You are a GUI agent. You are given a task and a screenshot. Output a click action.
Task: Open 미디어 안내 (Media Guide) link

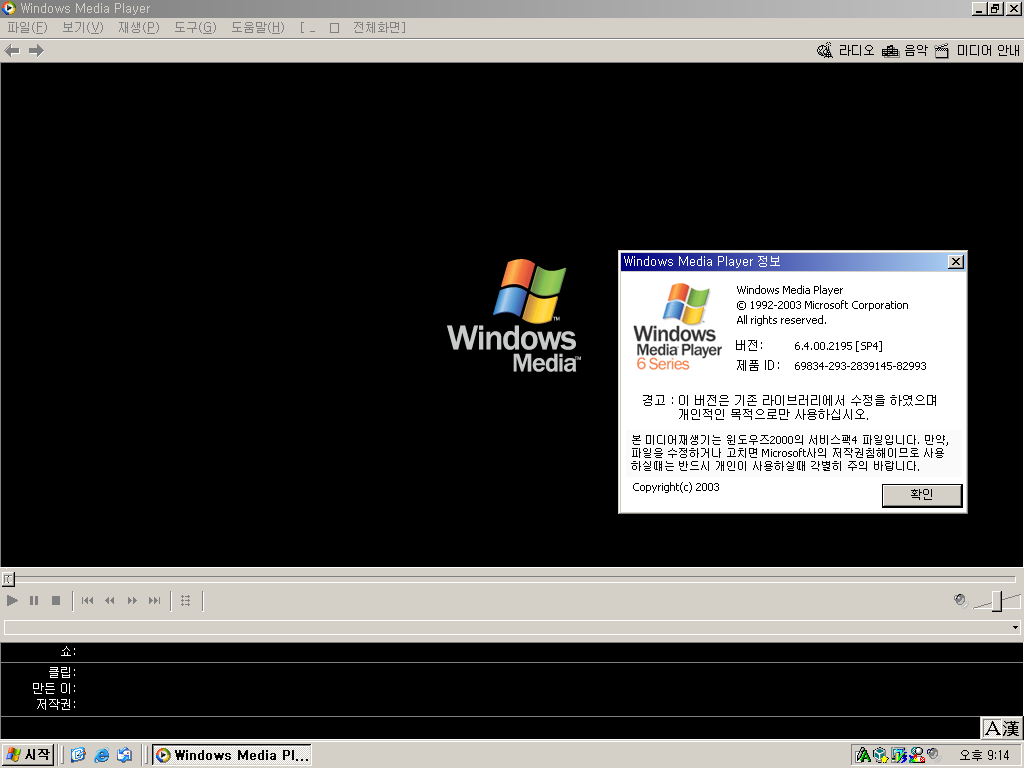click(988, 50)
